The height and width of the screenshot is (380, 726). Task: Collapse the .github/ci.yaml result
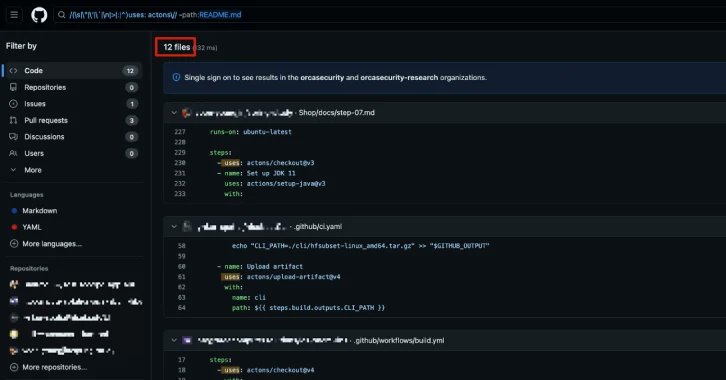(174, 226)
